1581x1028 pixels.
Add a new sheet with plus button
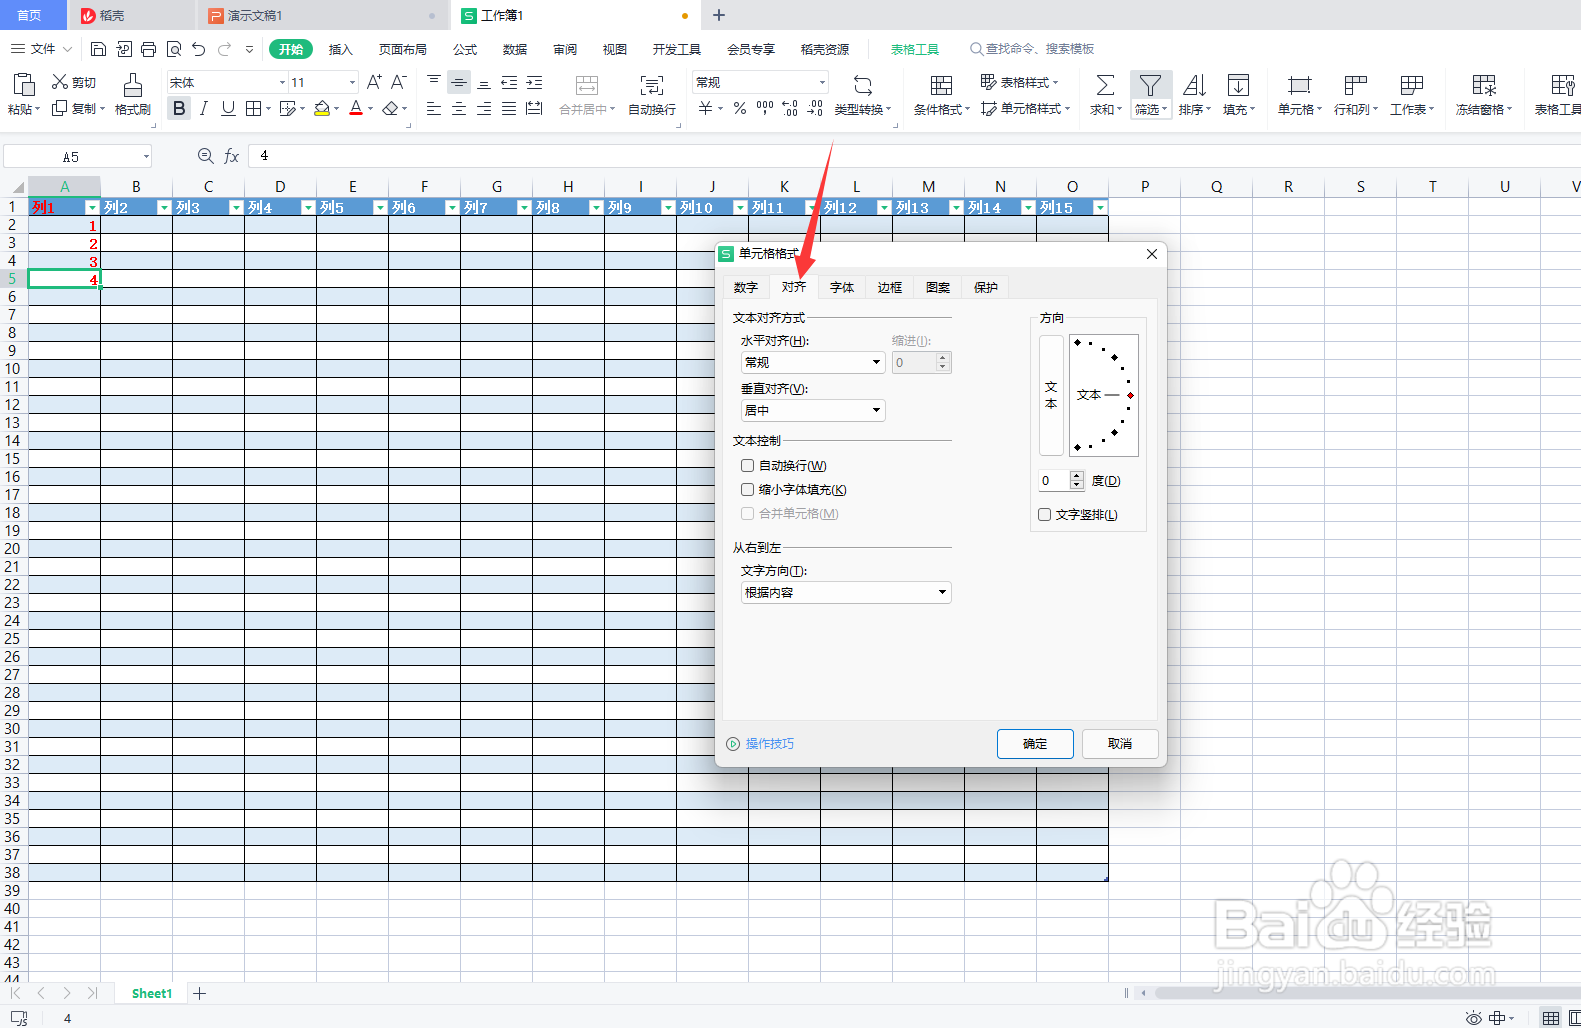pos(200,993)
